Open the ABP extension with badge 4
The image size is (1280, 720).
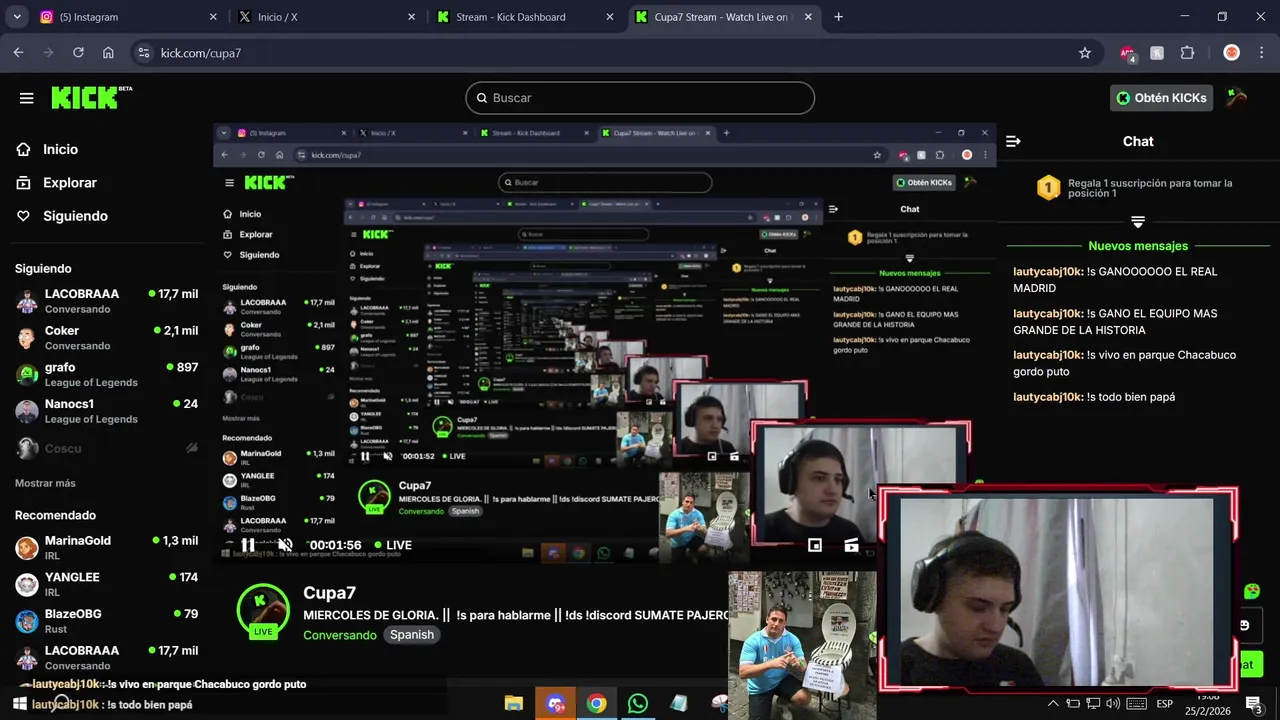pyautogui.click(x=1128, y=53)
